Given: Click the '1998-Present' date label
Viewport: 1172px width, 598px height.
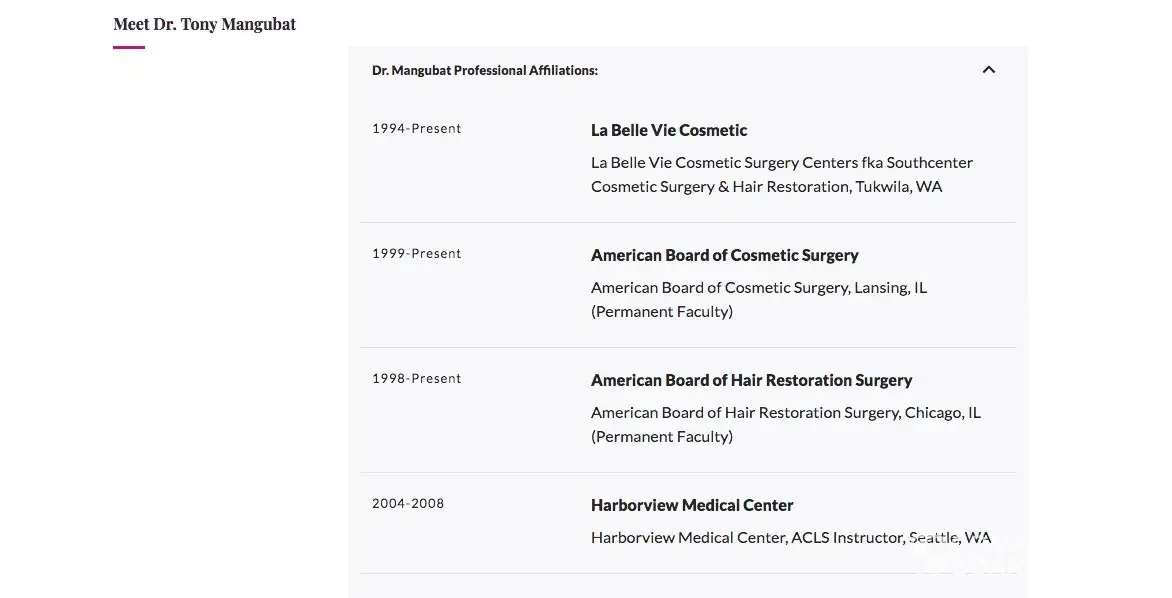Looking at the screenshot, I should [417, 379].
